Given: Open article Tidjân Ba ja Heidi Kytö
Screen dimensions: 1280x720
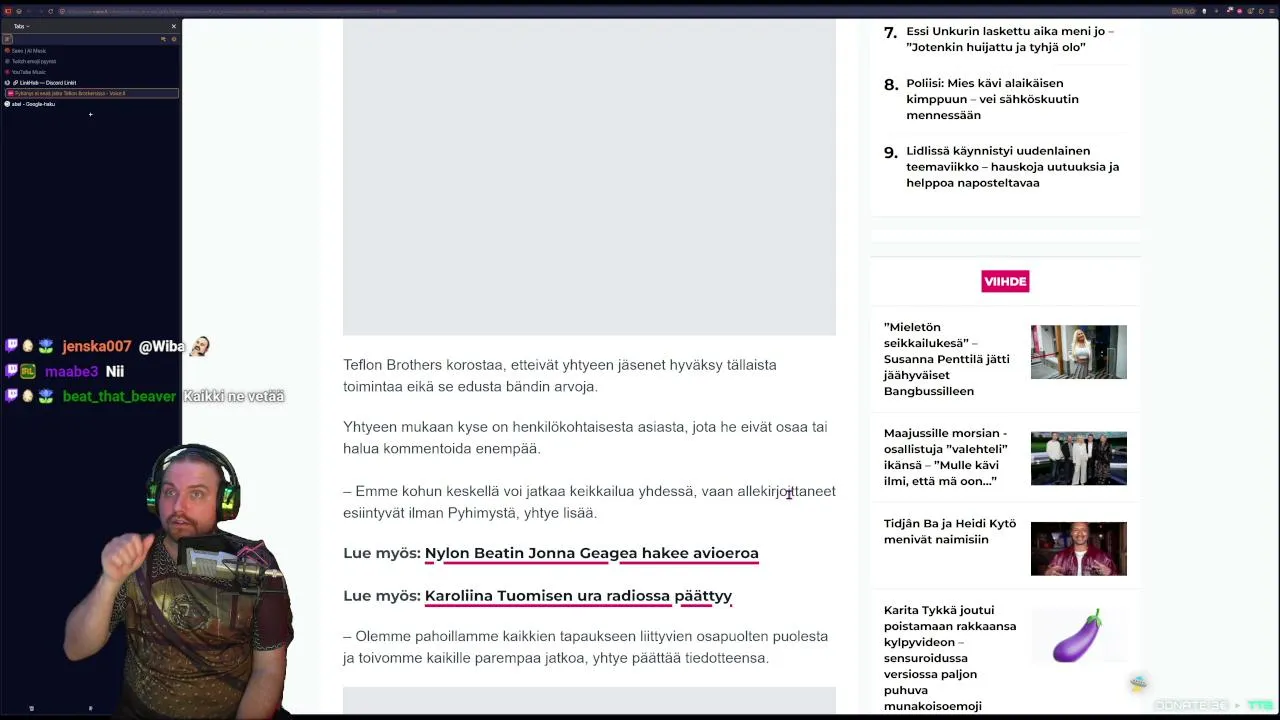Looking at the screenshot, I should [949, 531].
